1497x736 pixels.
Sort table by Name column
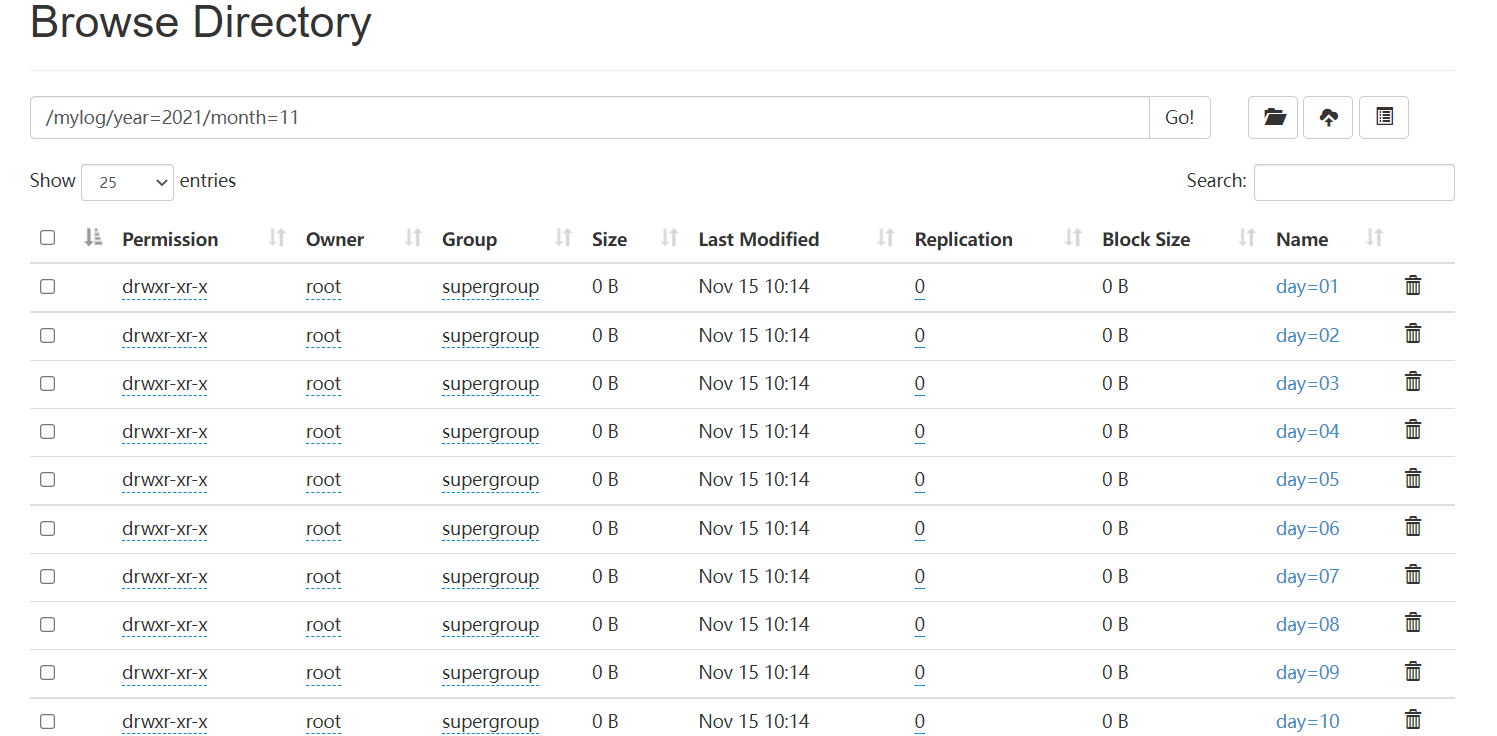pos(1375,238)
